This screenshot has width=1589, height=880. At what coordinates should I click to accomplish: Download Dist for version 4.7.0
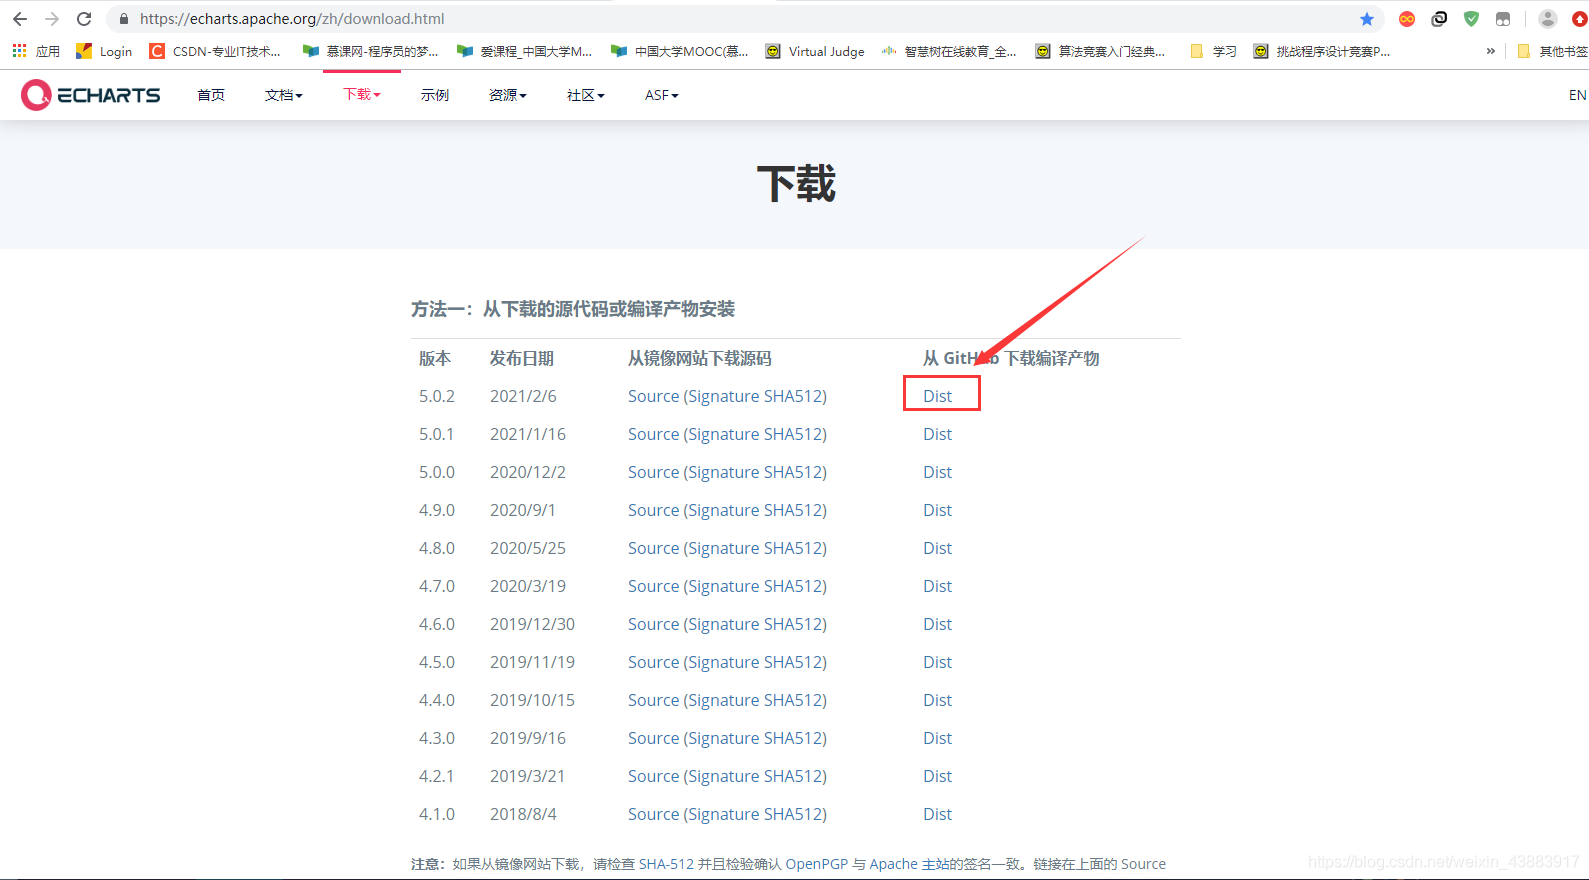coord(937,586)
